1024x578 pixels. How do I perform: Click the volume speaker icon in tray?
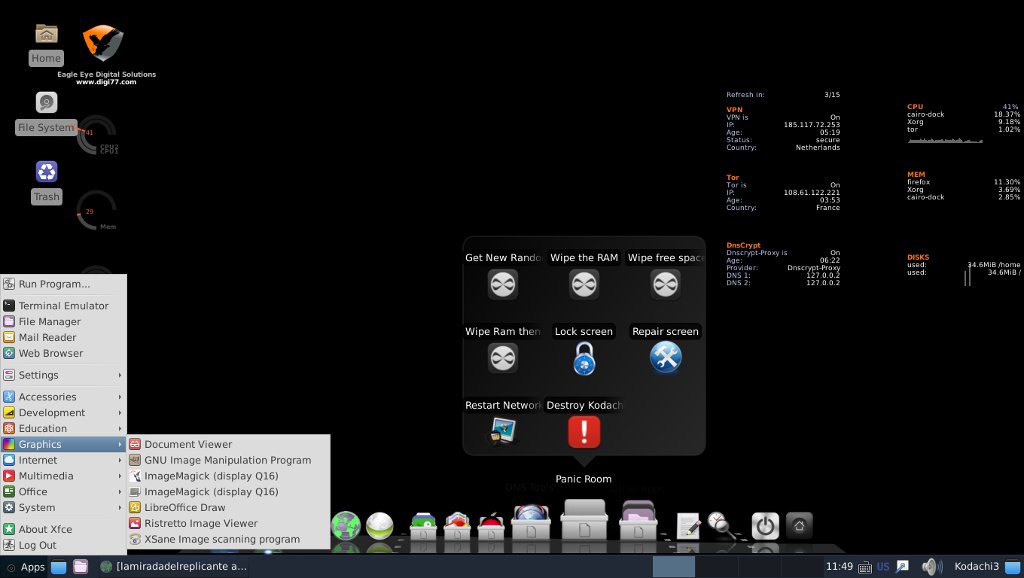pyautogui.click(x=931, y=567)
